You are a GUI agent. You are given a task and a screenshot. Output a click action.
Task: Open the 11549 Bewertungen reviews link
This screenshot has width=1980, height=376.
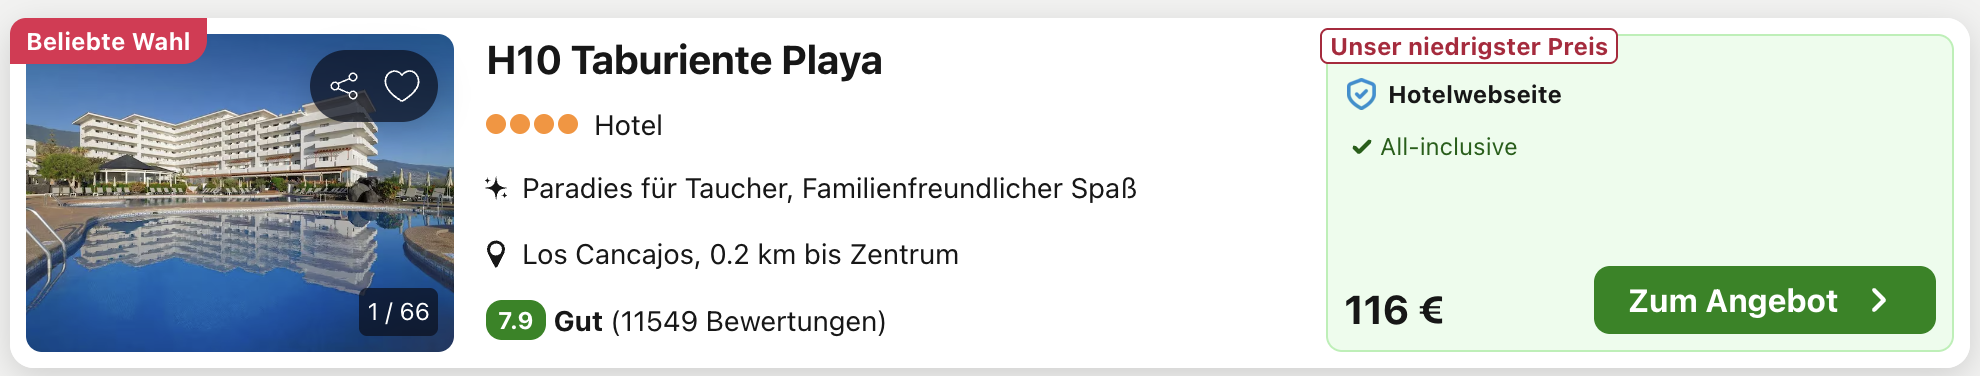click(x=748, y=321)
